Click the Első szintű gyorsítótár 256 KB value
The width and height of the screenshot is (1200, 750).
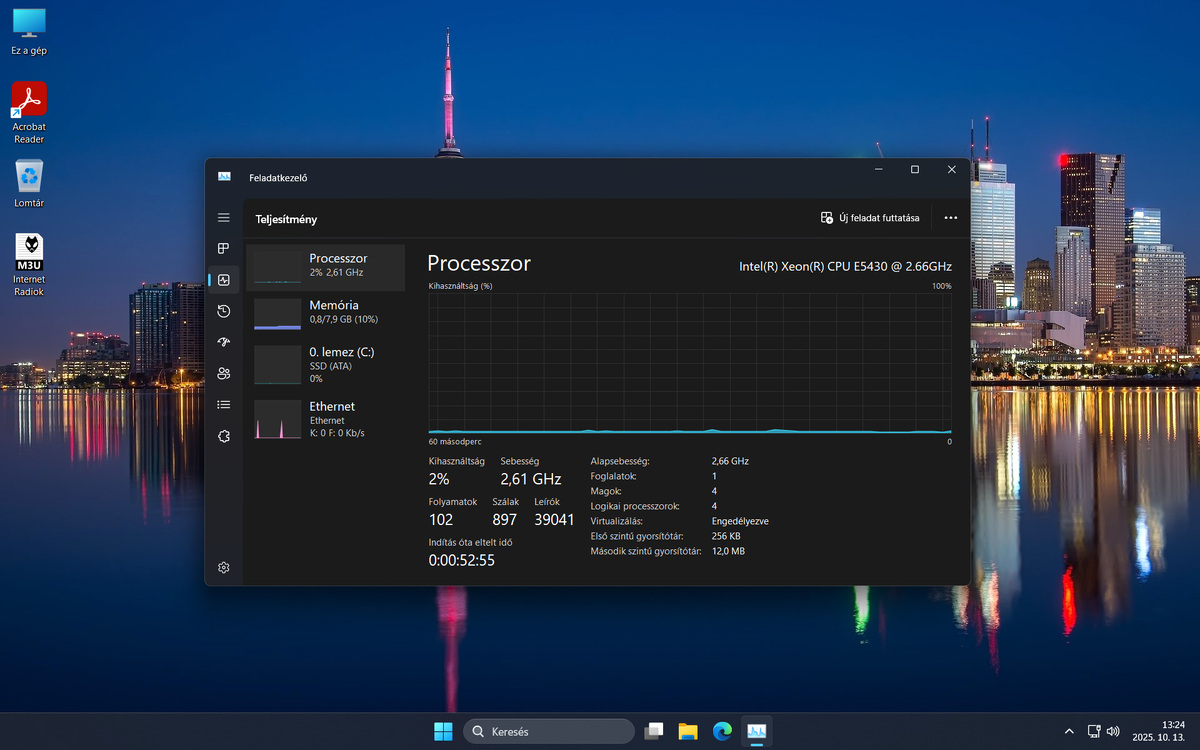click(x=726, y=536)
